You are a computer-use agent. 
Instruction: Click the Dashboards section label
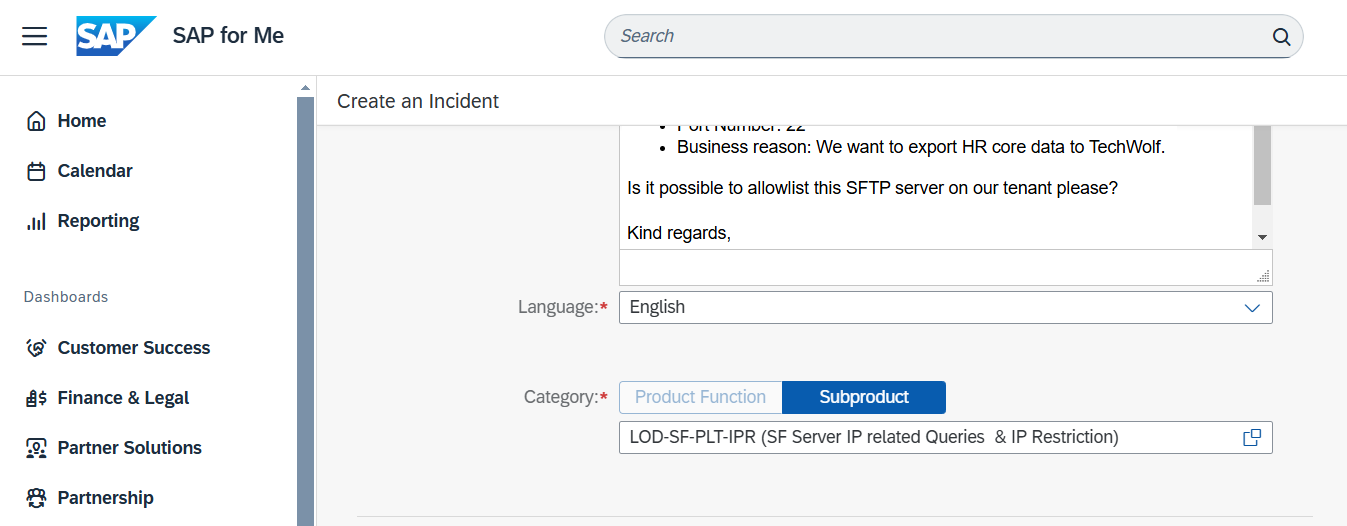click(x=66, y=297)
